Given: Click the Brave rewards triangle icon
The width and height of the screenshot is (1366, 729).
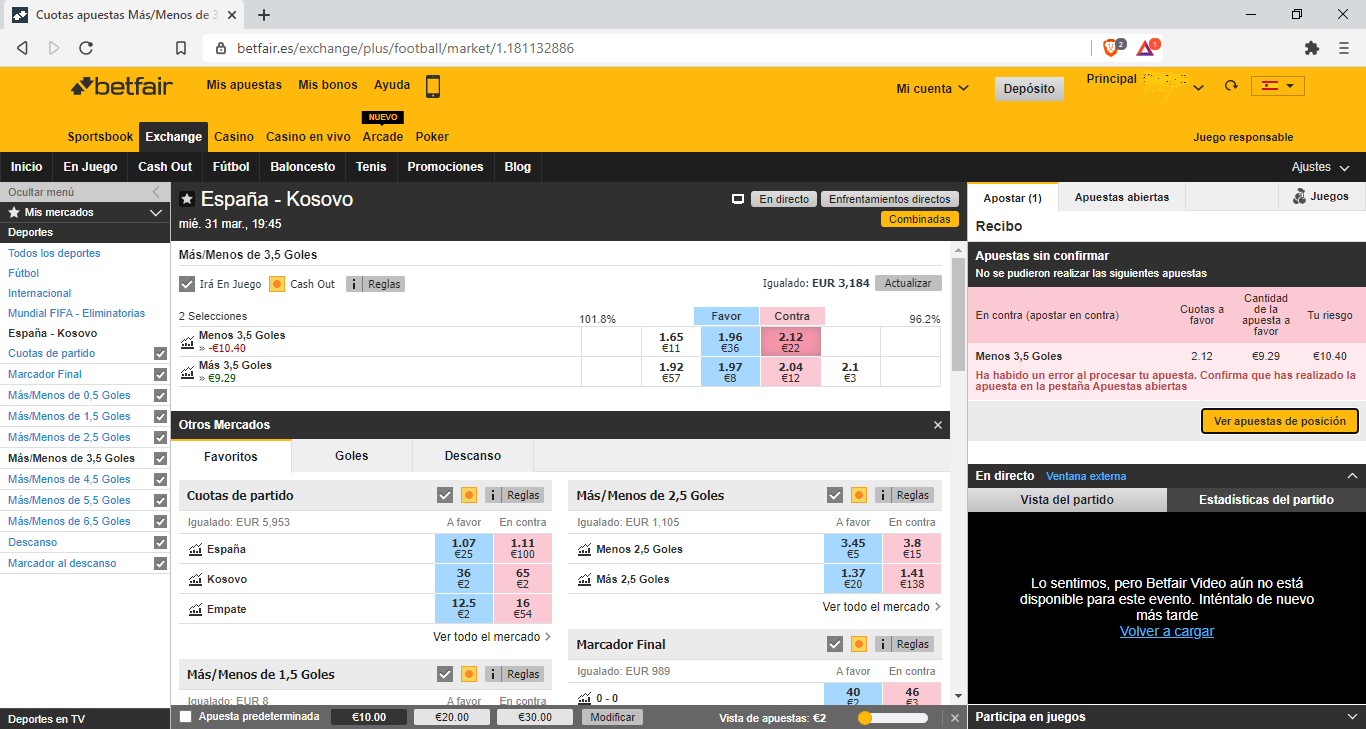Looking at the screenshot, I should click(x=1146, y=47).
